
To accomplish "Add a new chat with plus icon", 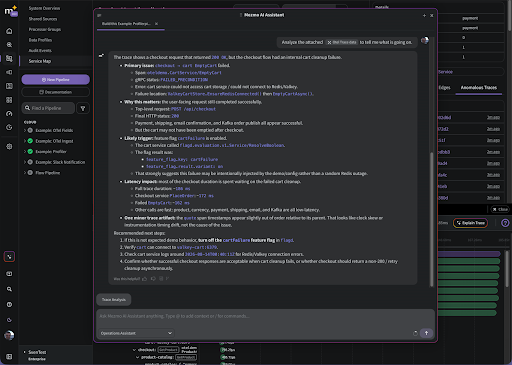I will (x=424, y=15).
